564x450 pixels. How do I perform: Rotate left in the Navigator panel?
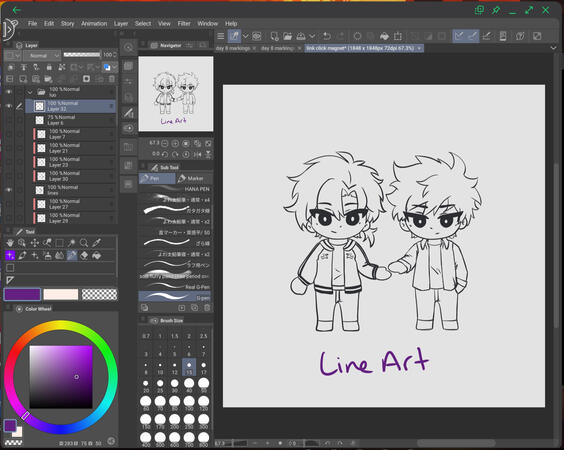tap(164, 154)
